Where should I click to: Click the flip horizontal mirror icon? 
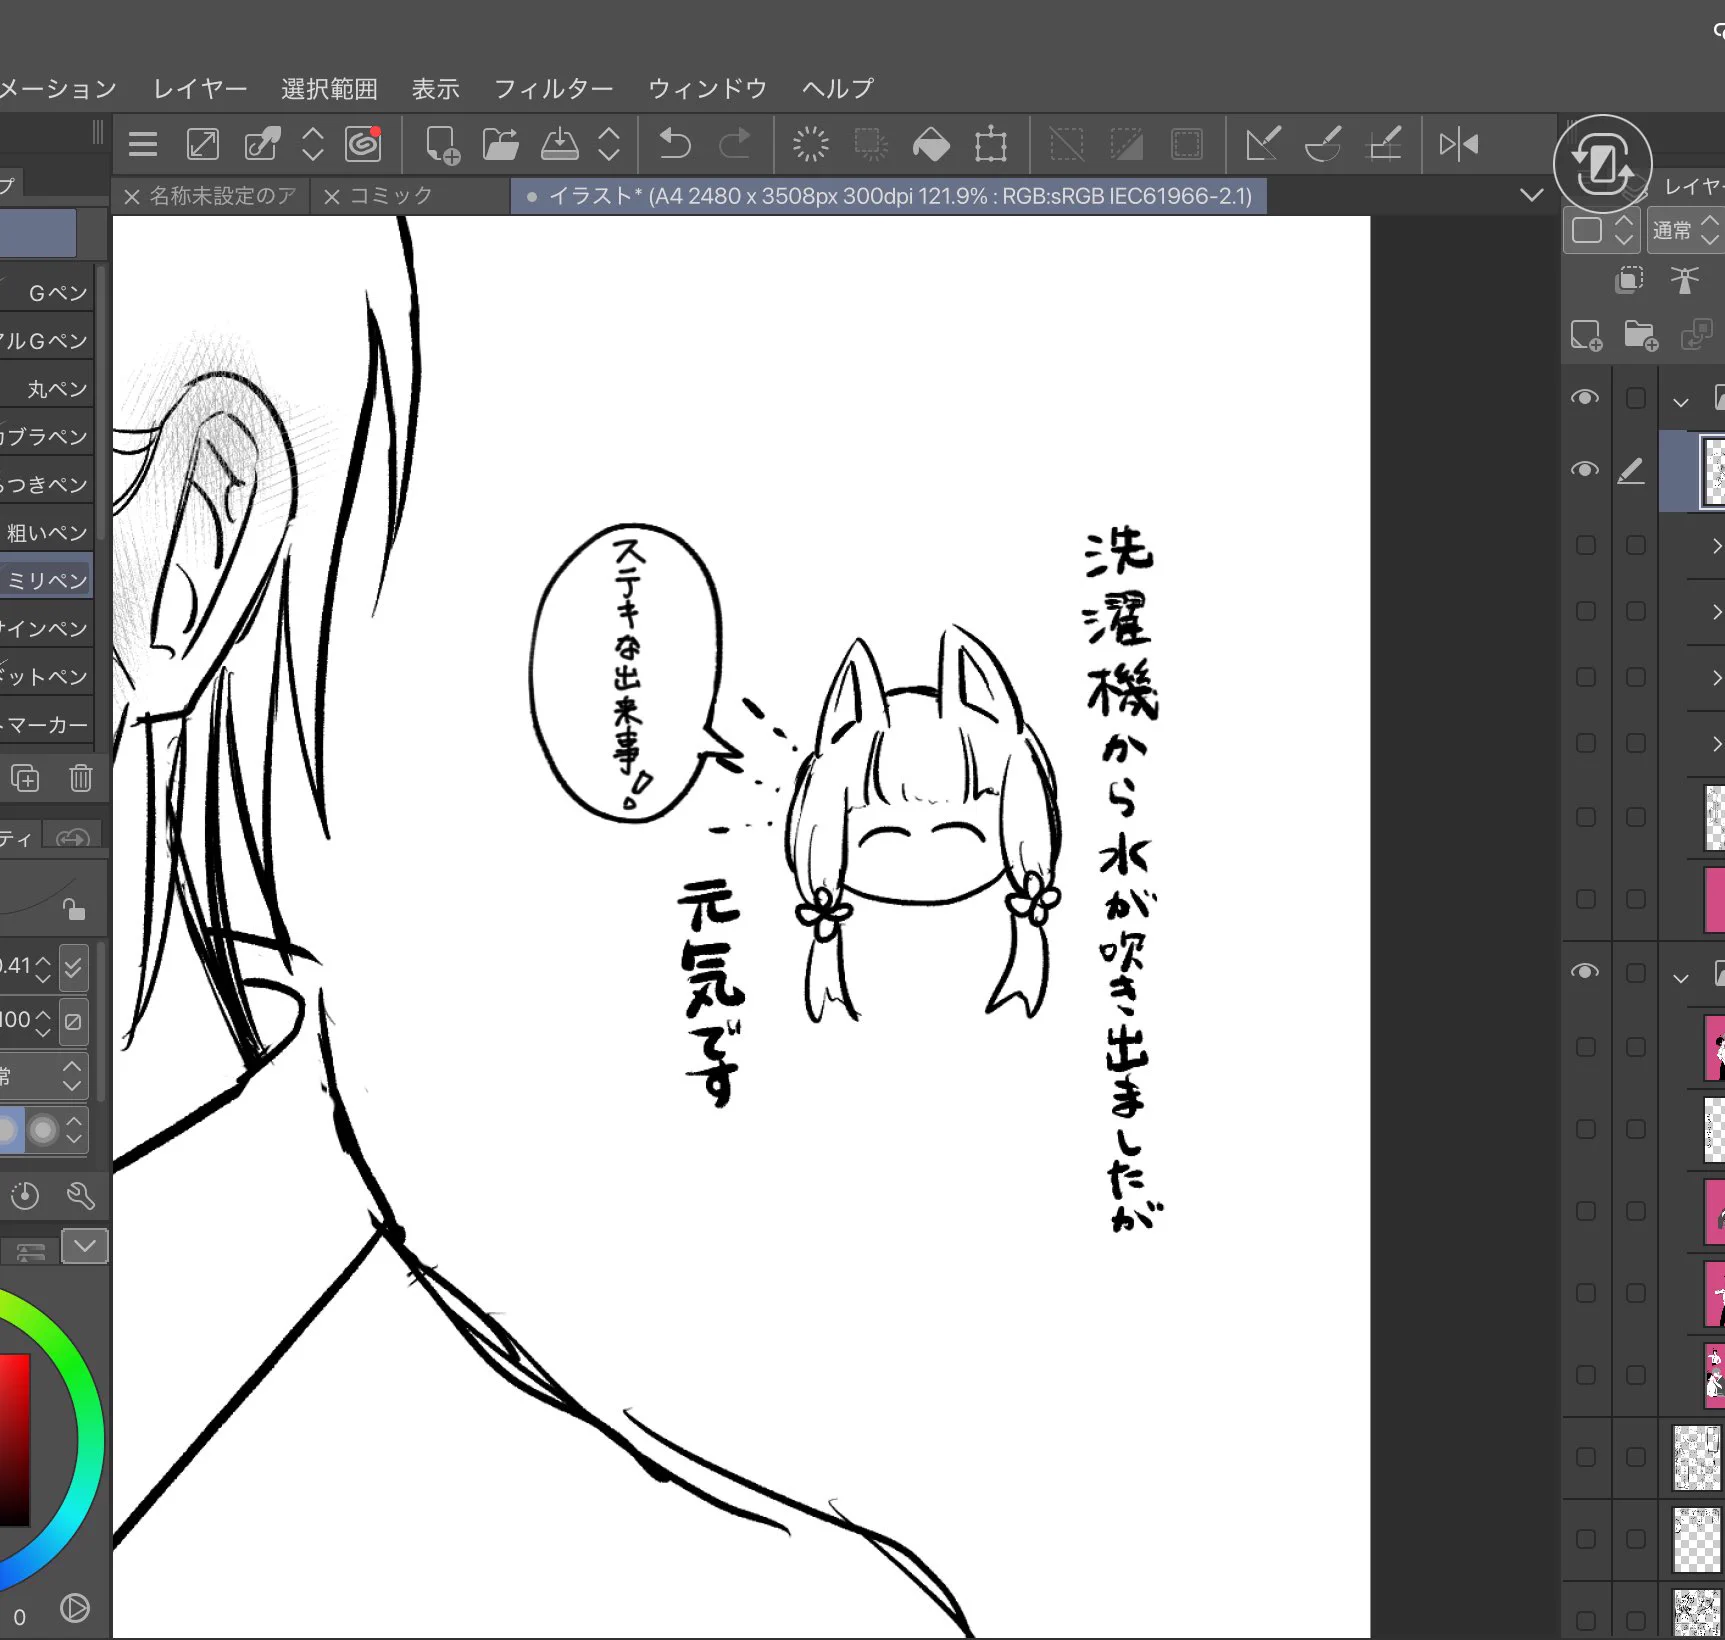(x=1459, y=145)
